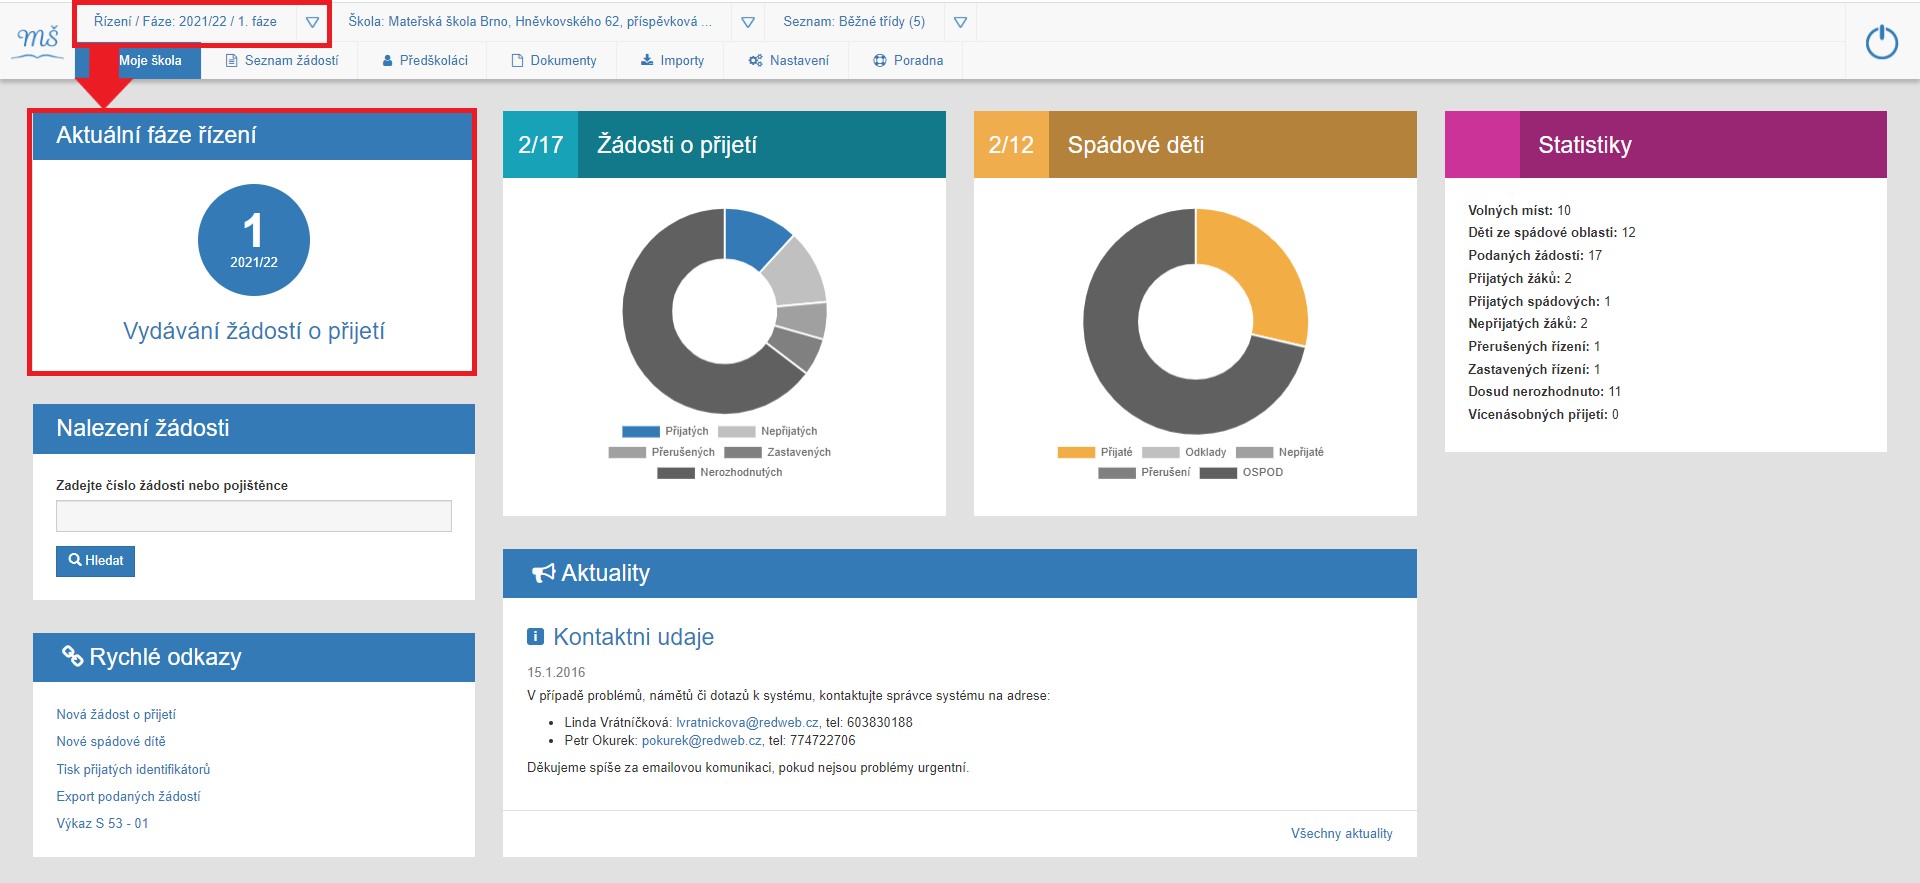The width and height of the screenshot is (1920, 883).
Task: Toggle the Přijatých blue legend swatch
Action: tap(641, 432)
